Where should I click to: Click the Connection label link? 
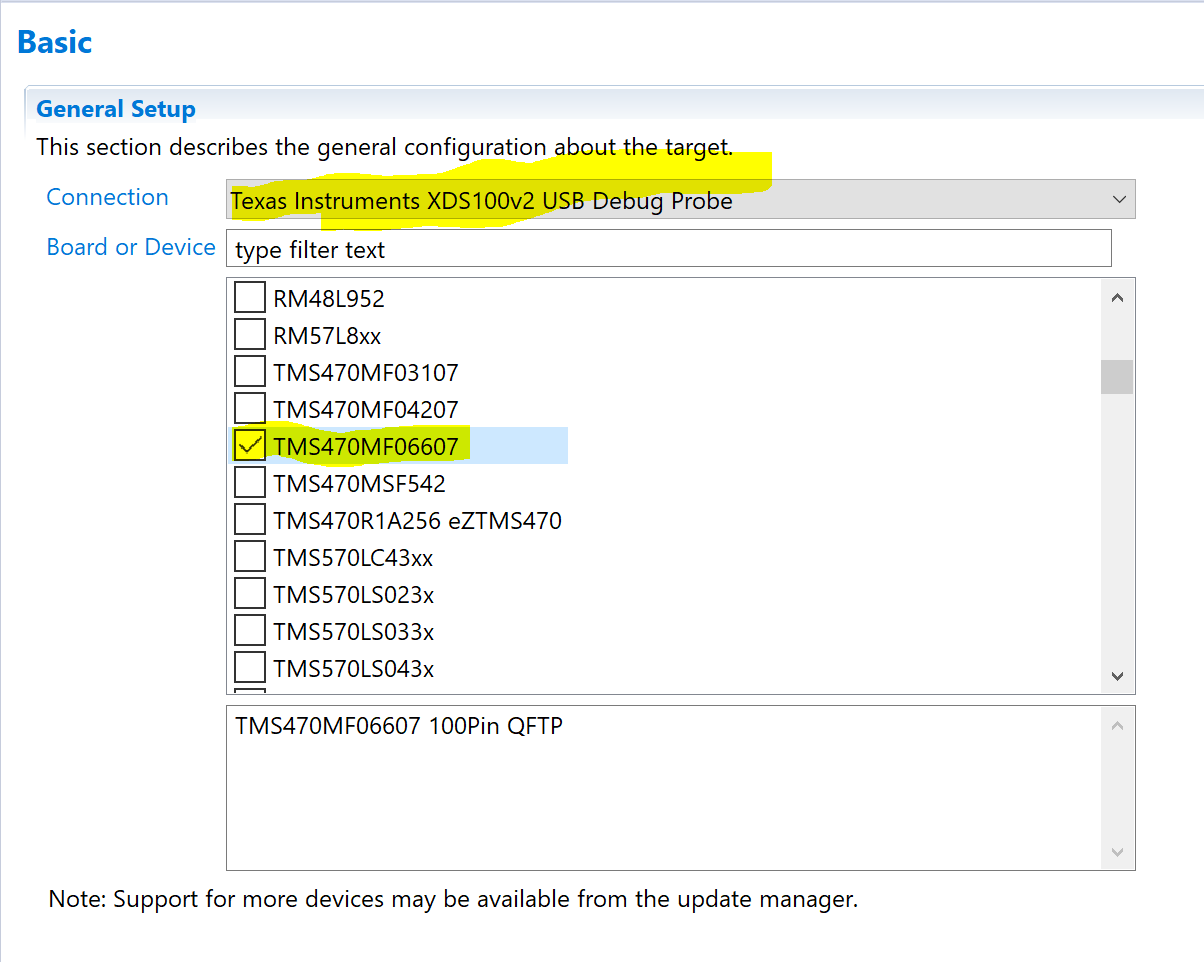[107, 197]
